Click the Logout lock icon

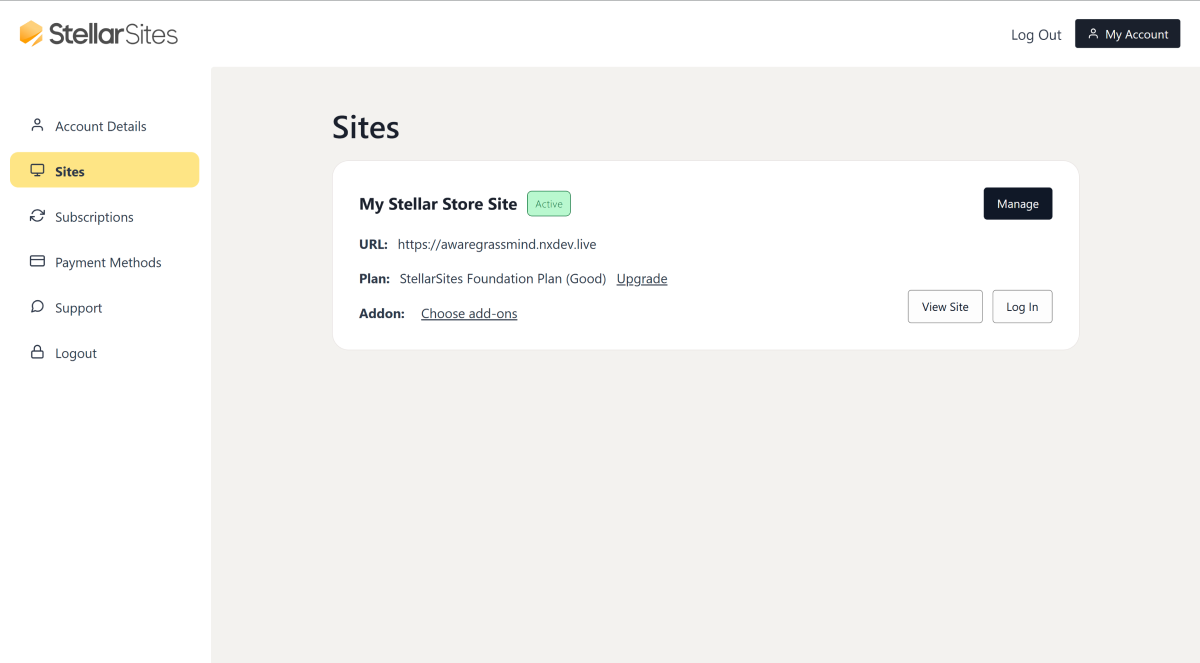click(38, 352)
